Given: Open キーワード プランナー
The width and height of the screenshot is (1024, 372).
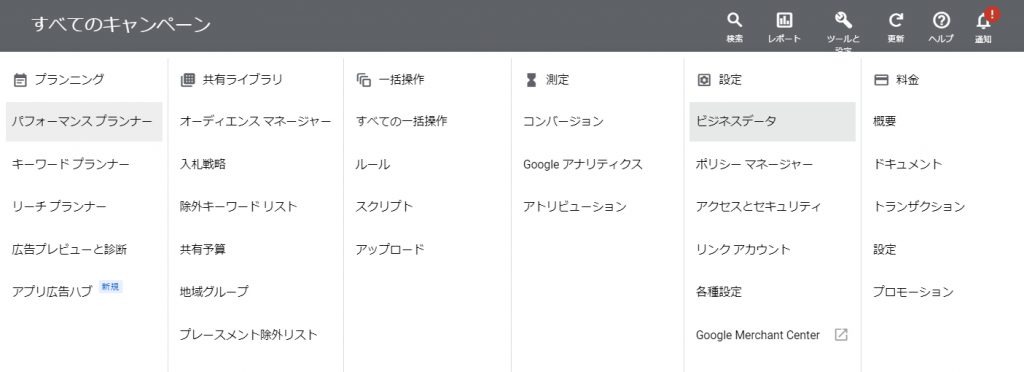Looking at the screenshot, I should coord(71,164).
